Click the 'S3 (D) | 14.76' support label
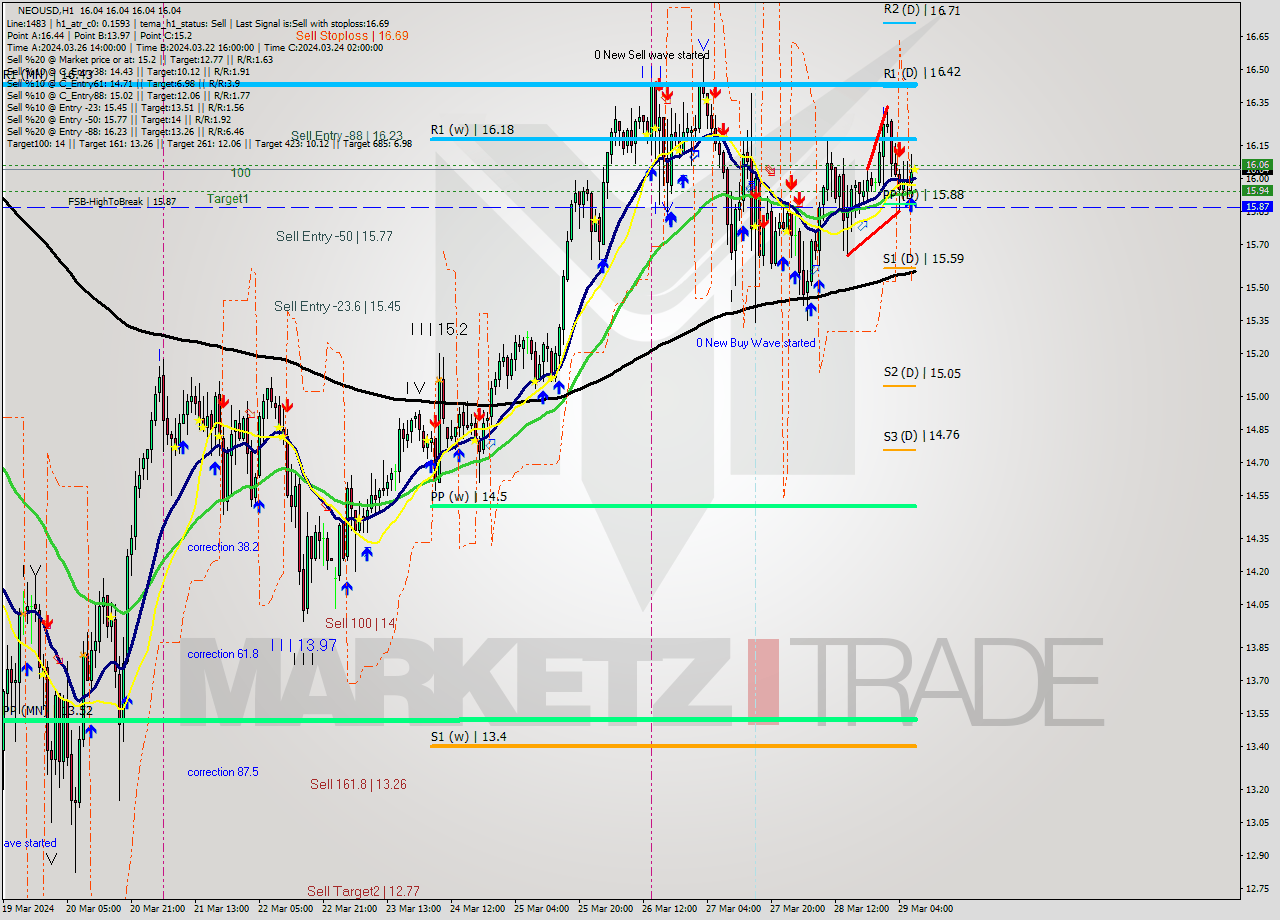Image resolution: width=1280 pixels, height=920 pixels. click(922, 436)
